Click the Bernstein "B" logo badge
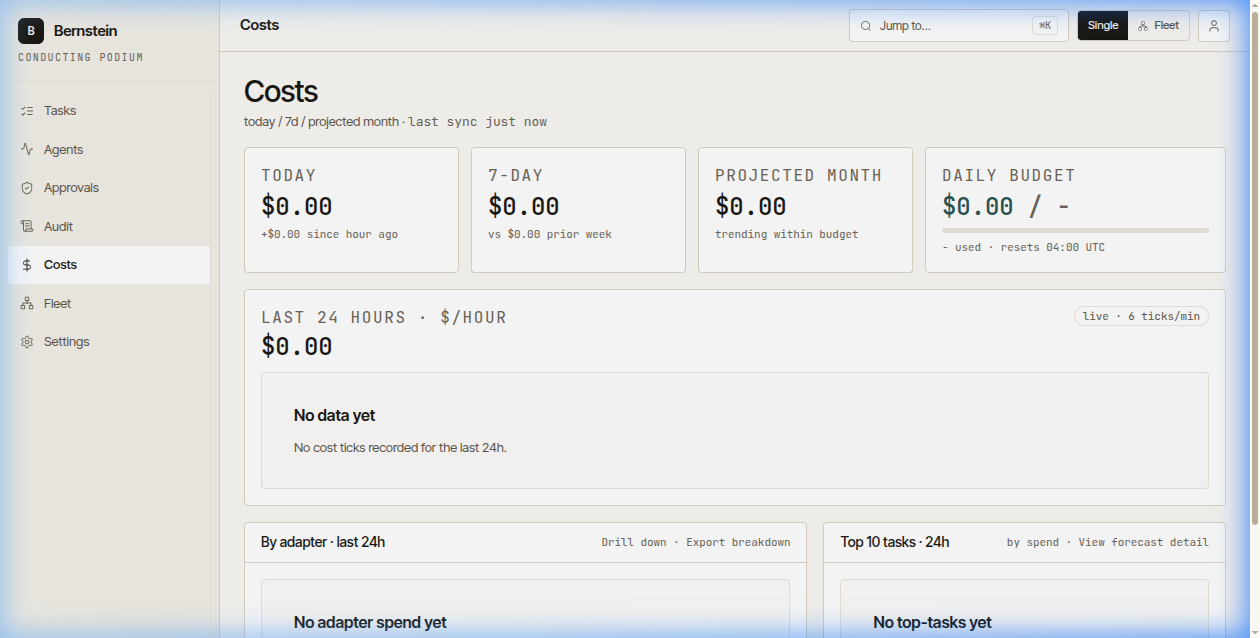Screen dimensions: 1260x638 (31, 31)
